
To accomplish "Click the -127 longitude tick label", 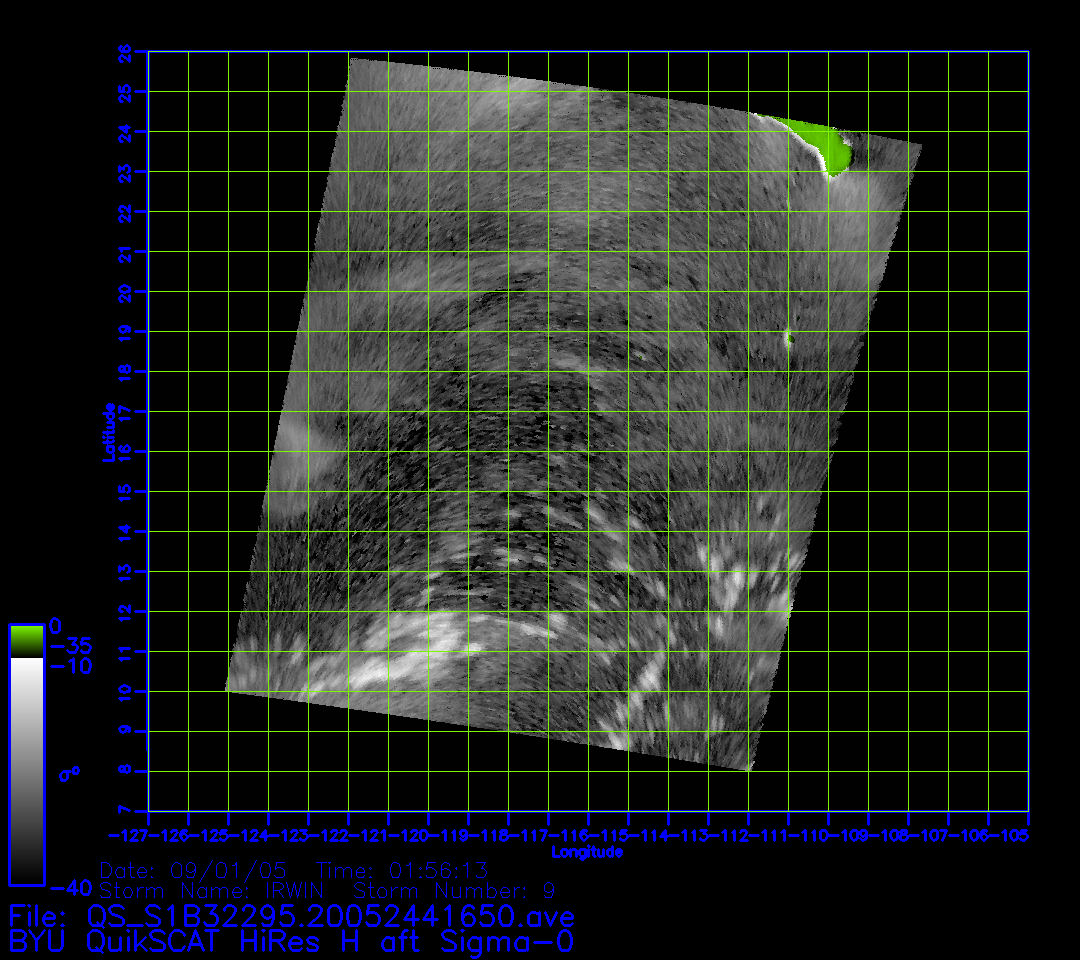I will pyautogui.click(x=129, y=835).
